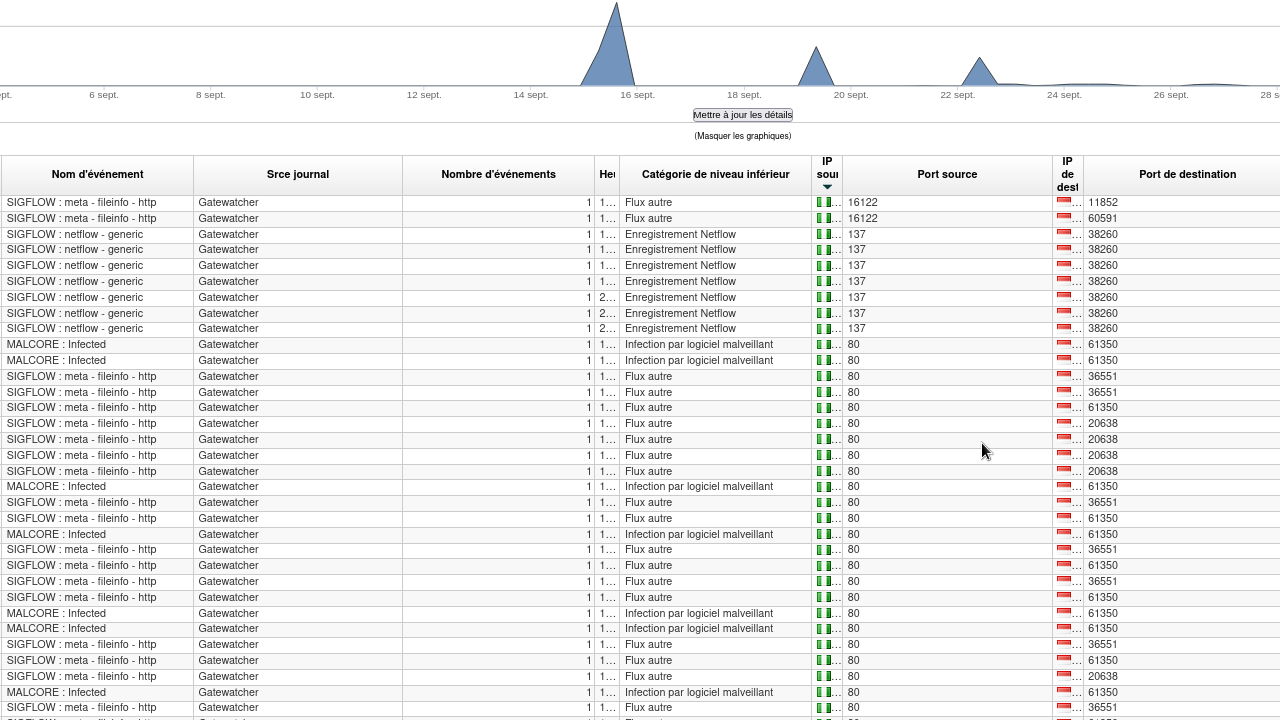
Task: Sort table by Port source header
Action: [x=946, y=174]
